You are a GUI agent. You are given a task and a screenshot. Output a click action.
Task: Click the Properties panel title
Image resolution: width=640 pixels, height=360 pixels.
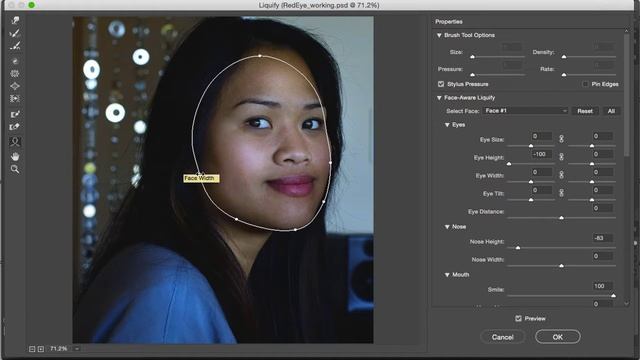coord(449,22)
